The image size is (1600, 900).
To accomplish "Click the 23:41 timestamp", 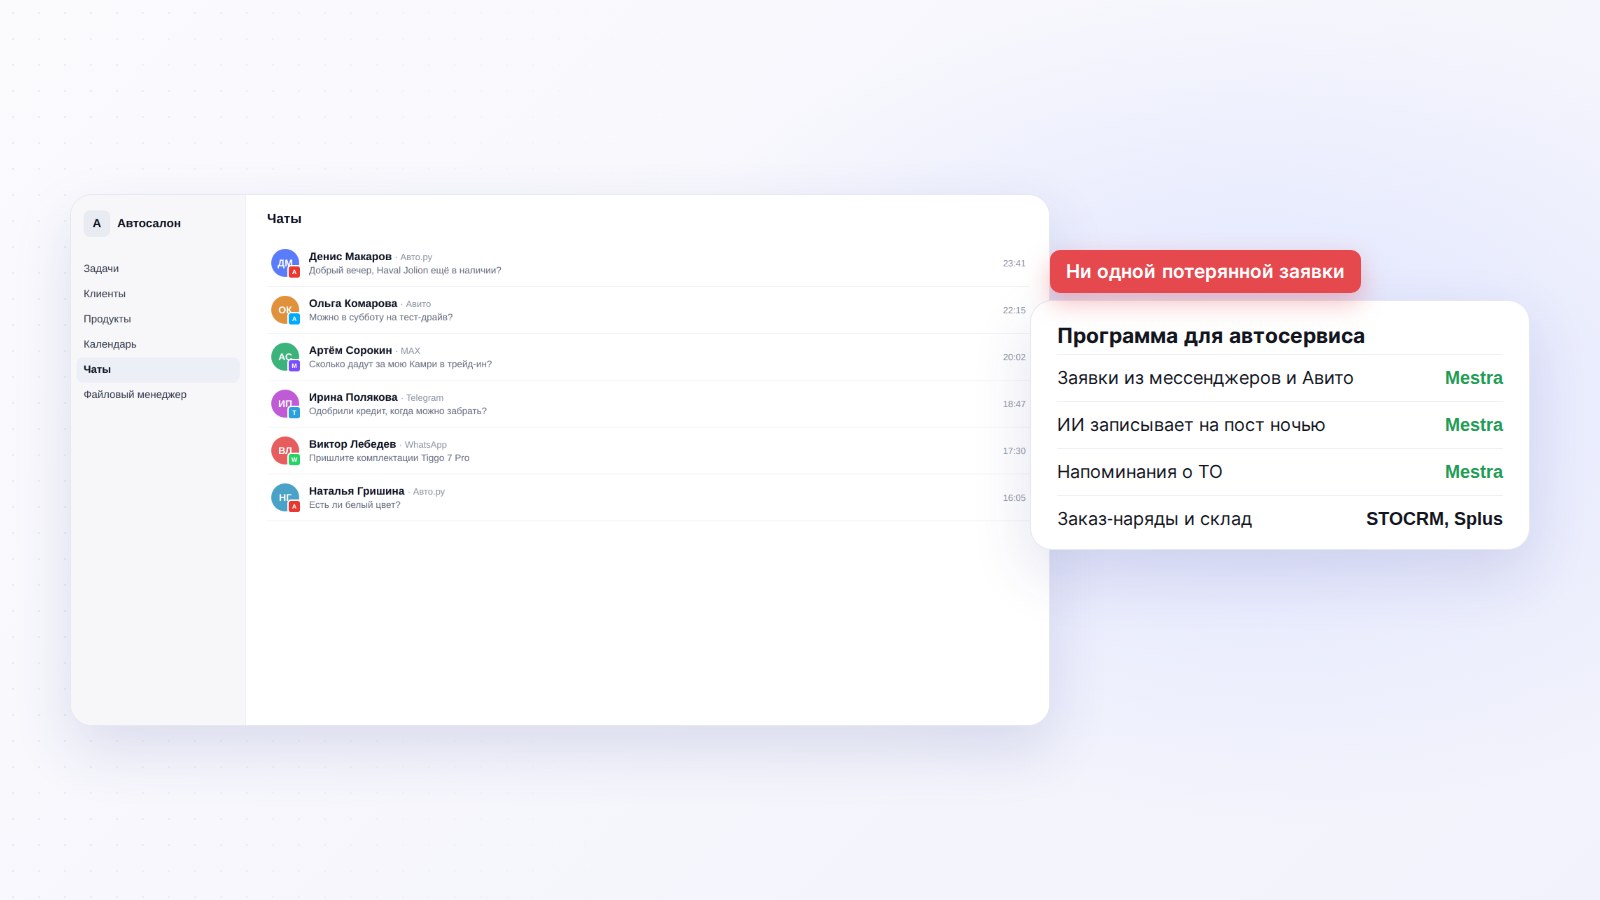I will (x=1014, y=263).
